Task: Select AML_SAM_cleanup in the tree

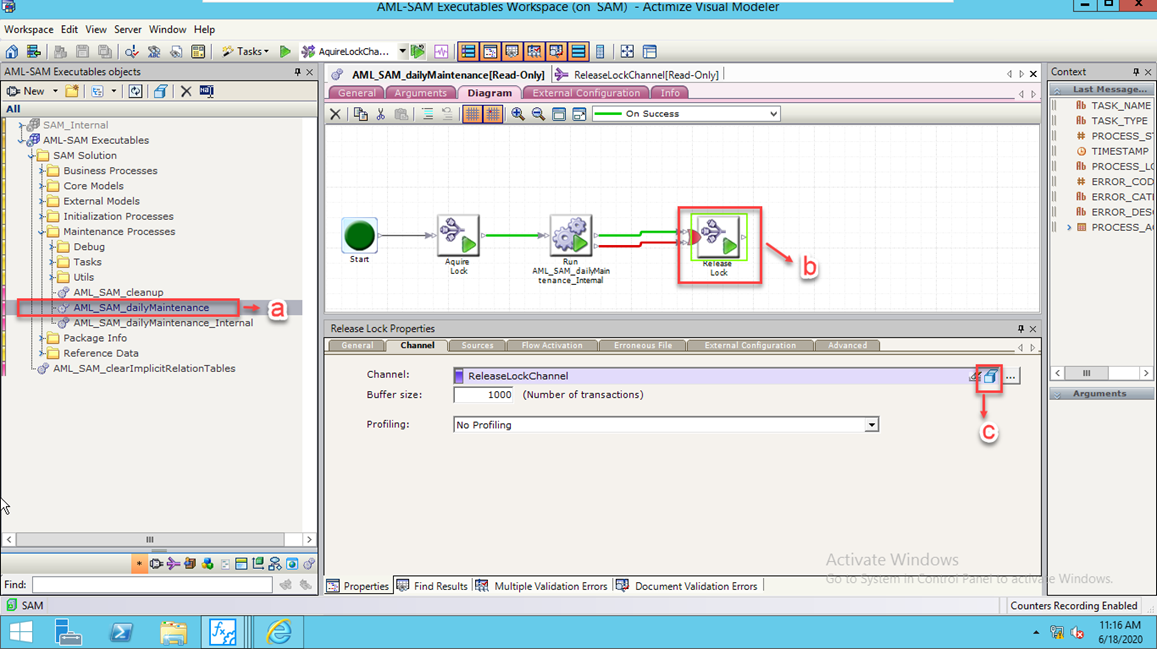Action: [x=118, y=292]
